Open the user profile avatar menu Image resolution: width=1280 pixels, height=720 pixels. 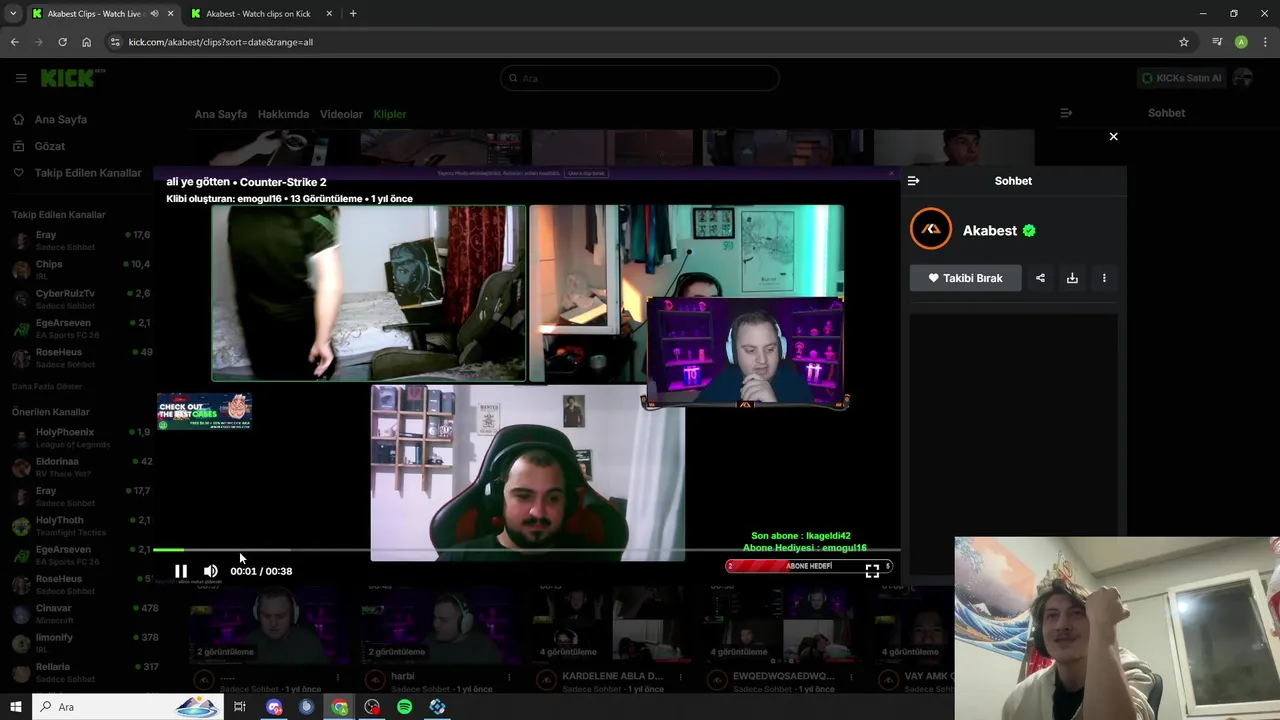(x=1243, y=78)
